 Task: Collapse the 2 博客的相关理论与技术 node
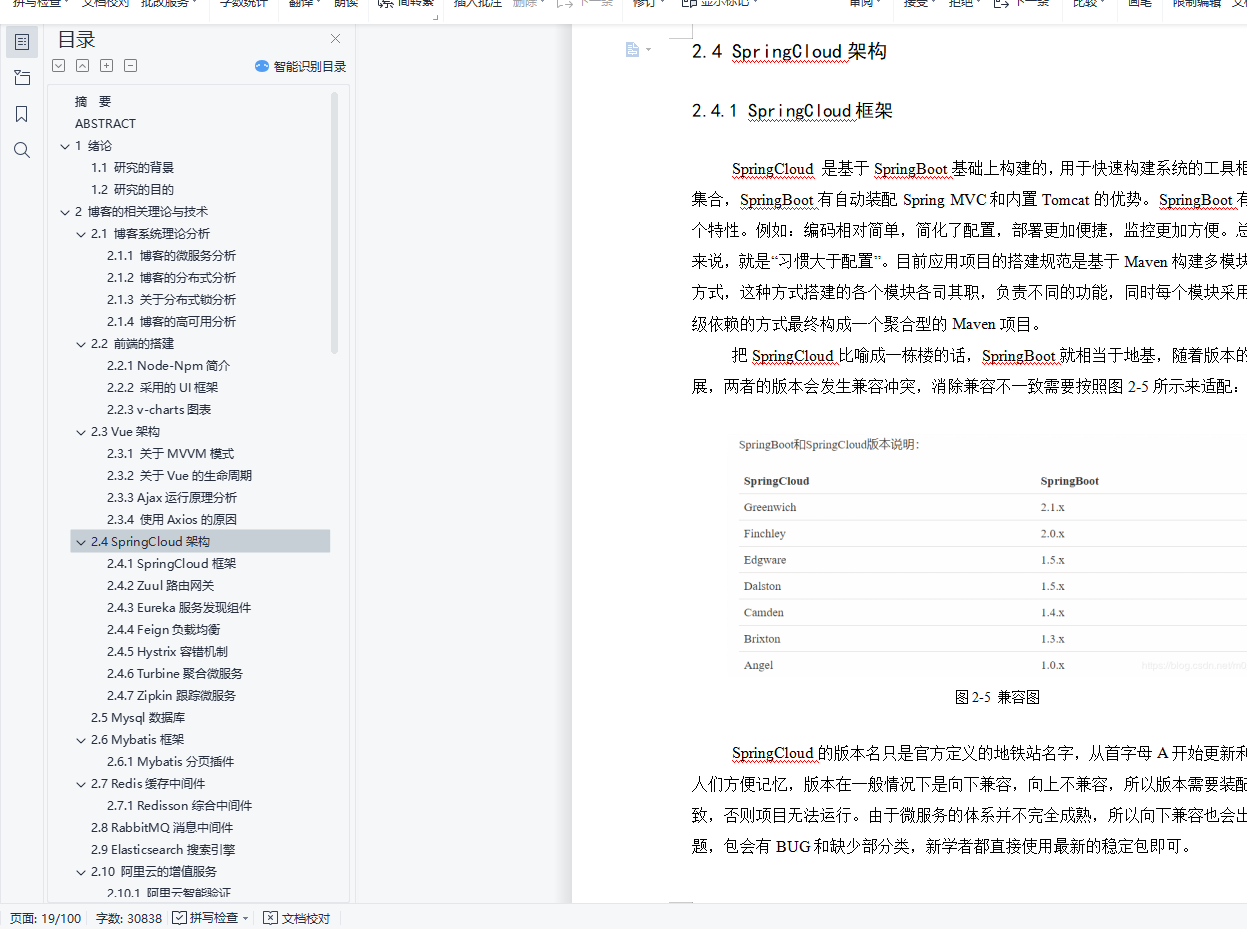click(x=65, y=212)
